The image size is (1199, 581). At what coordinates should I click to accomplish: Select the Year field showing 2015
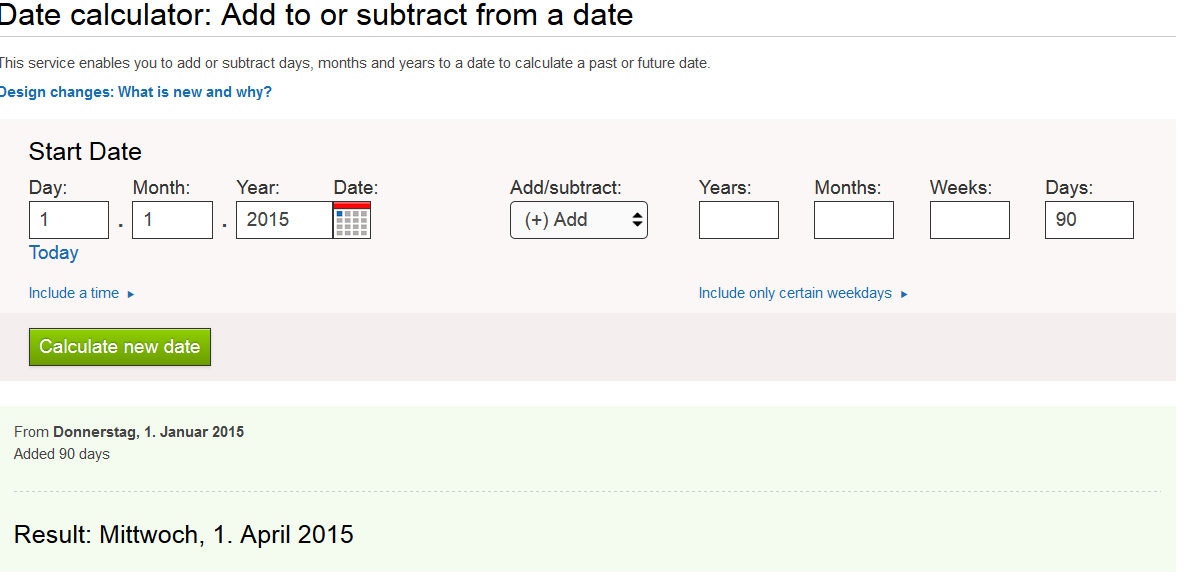(284, 220)
